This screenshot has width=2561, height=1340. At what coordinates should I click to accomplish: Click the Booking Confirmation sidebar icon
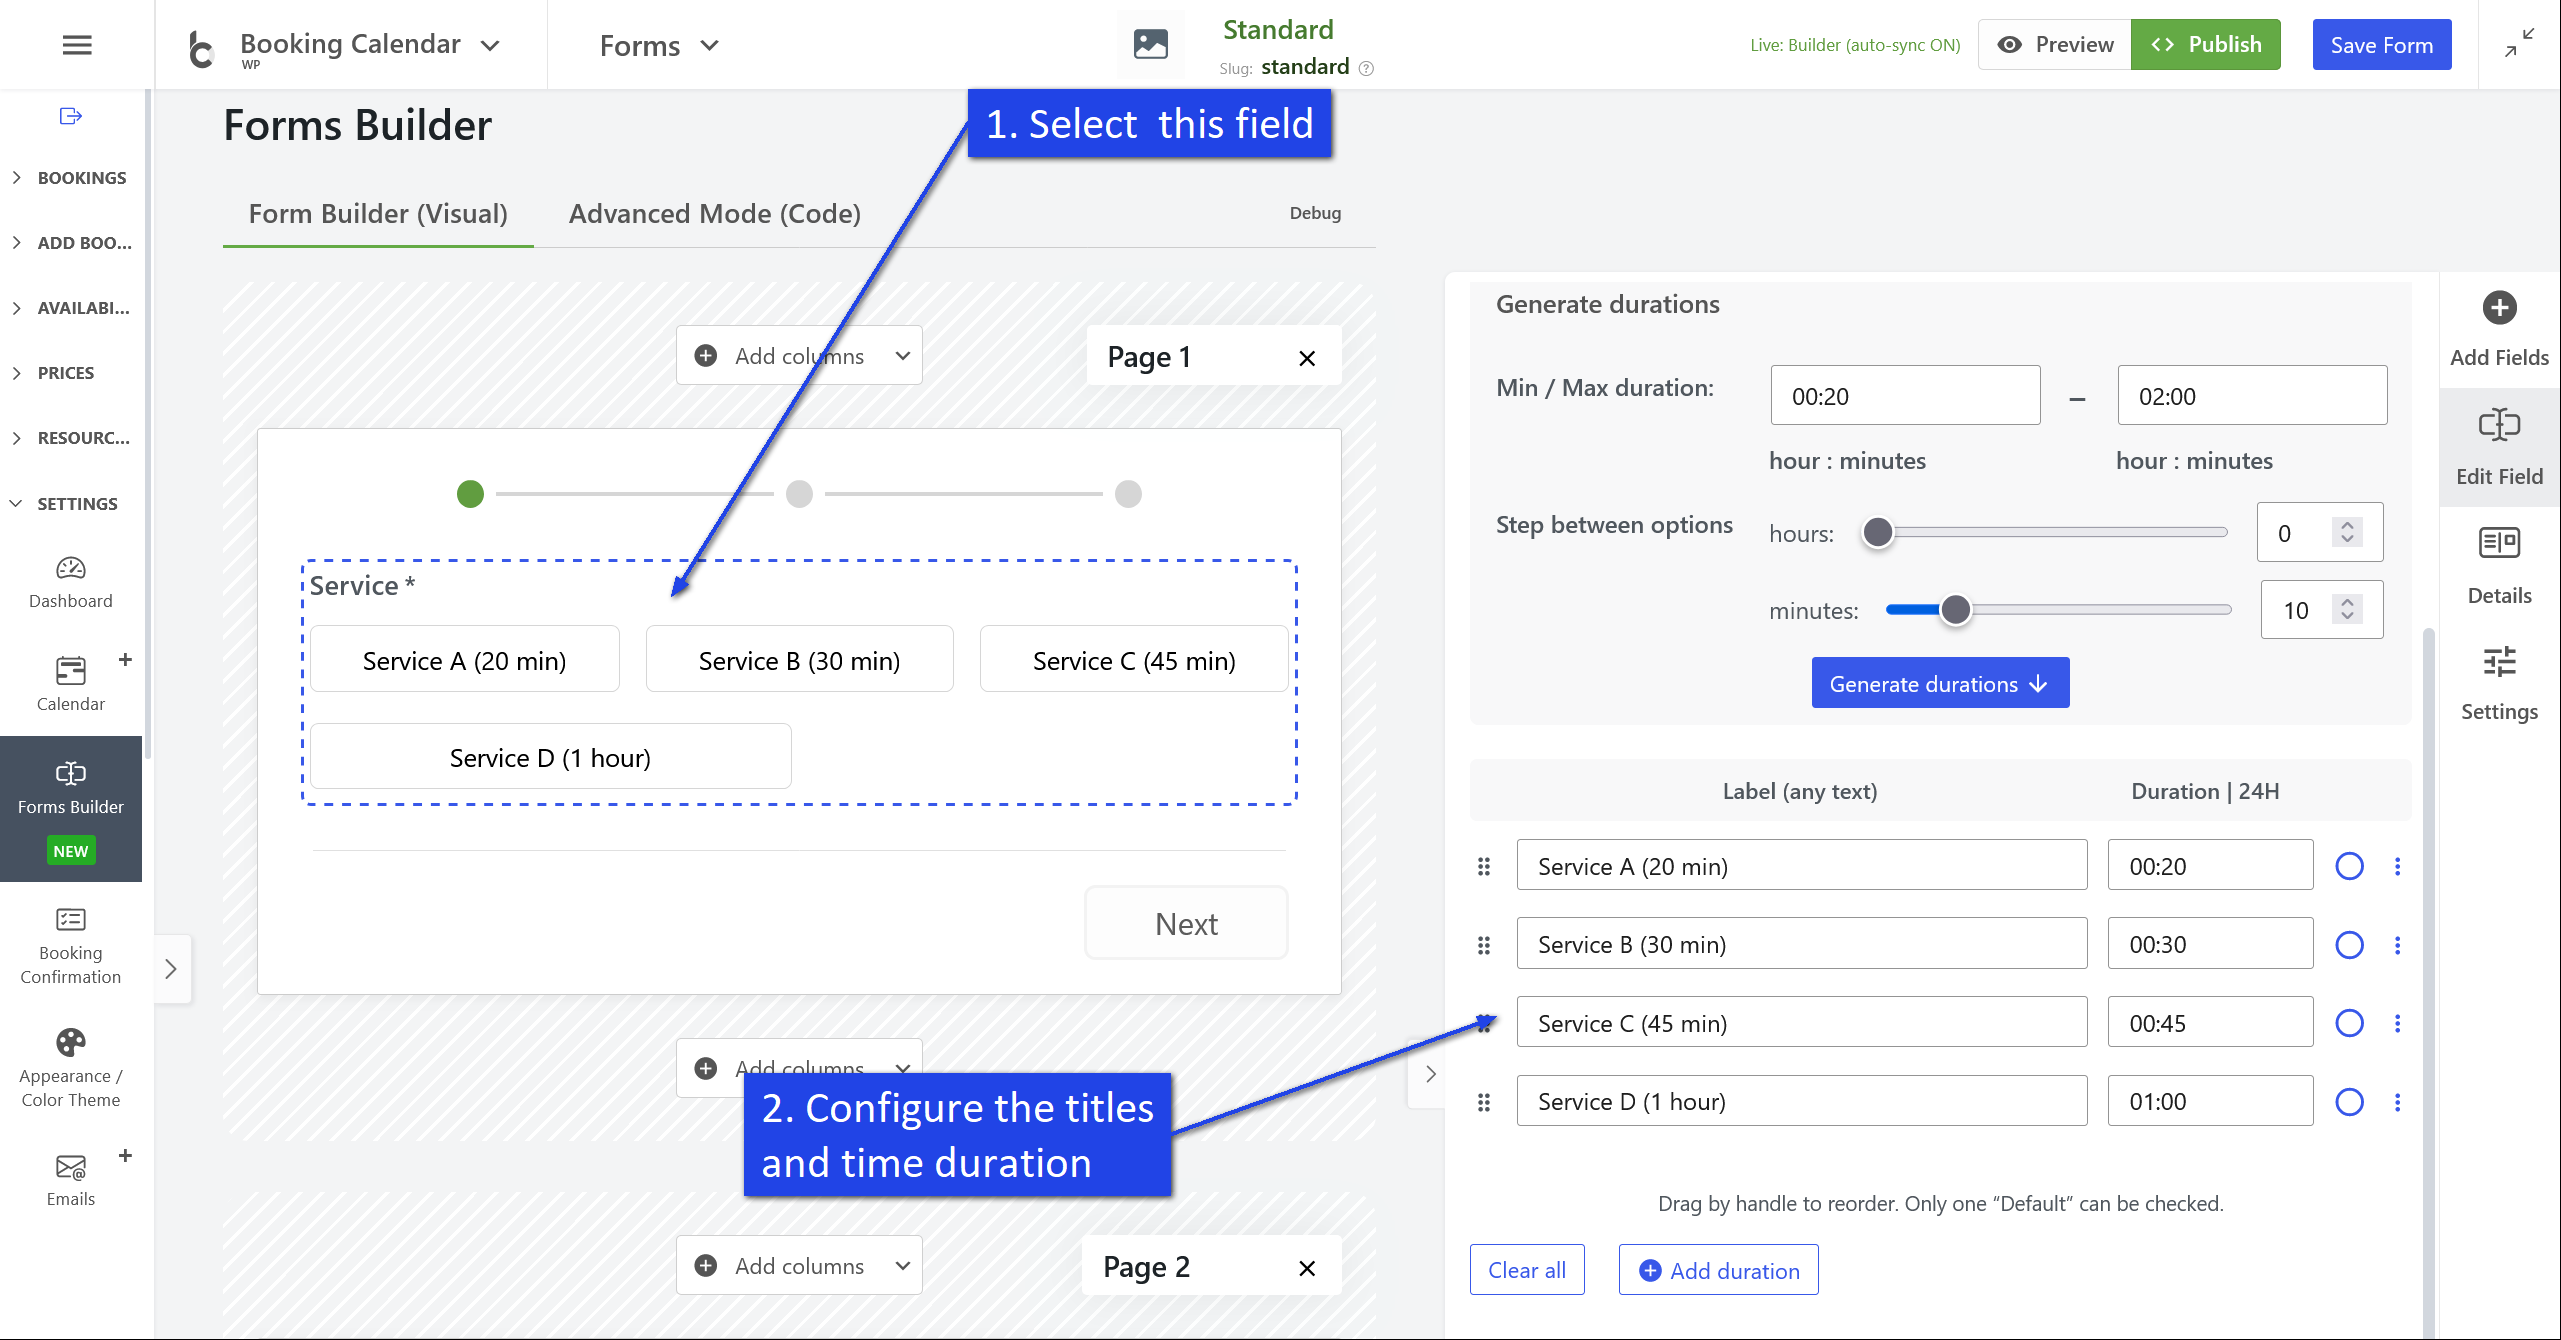coord(70,919)
